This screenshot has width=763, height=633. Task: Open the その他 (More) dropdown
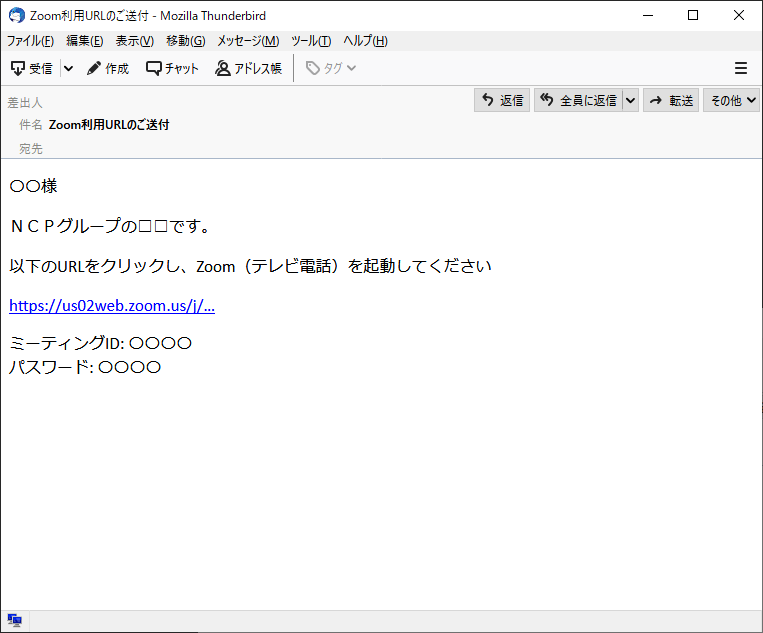point(732,100)
